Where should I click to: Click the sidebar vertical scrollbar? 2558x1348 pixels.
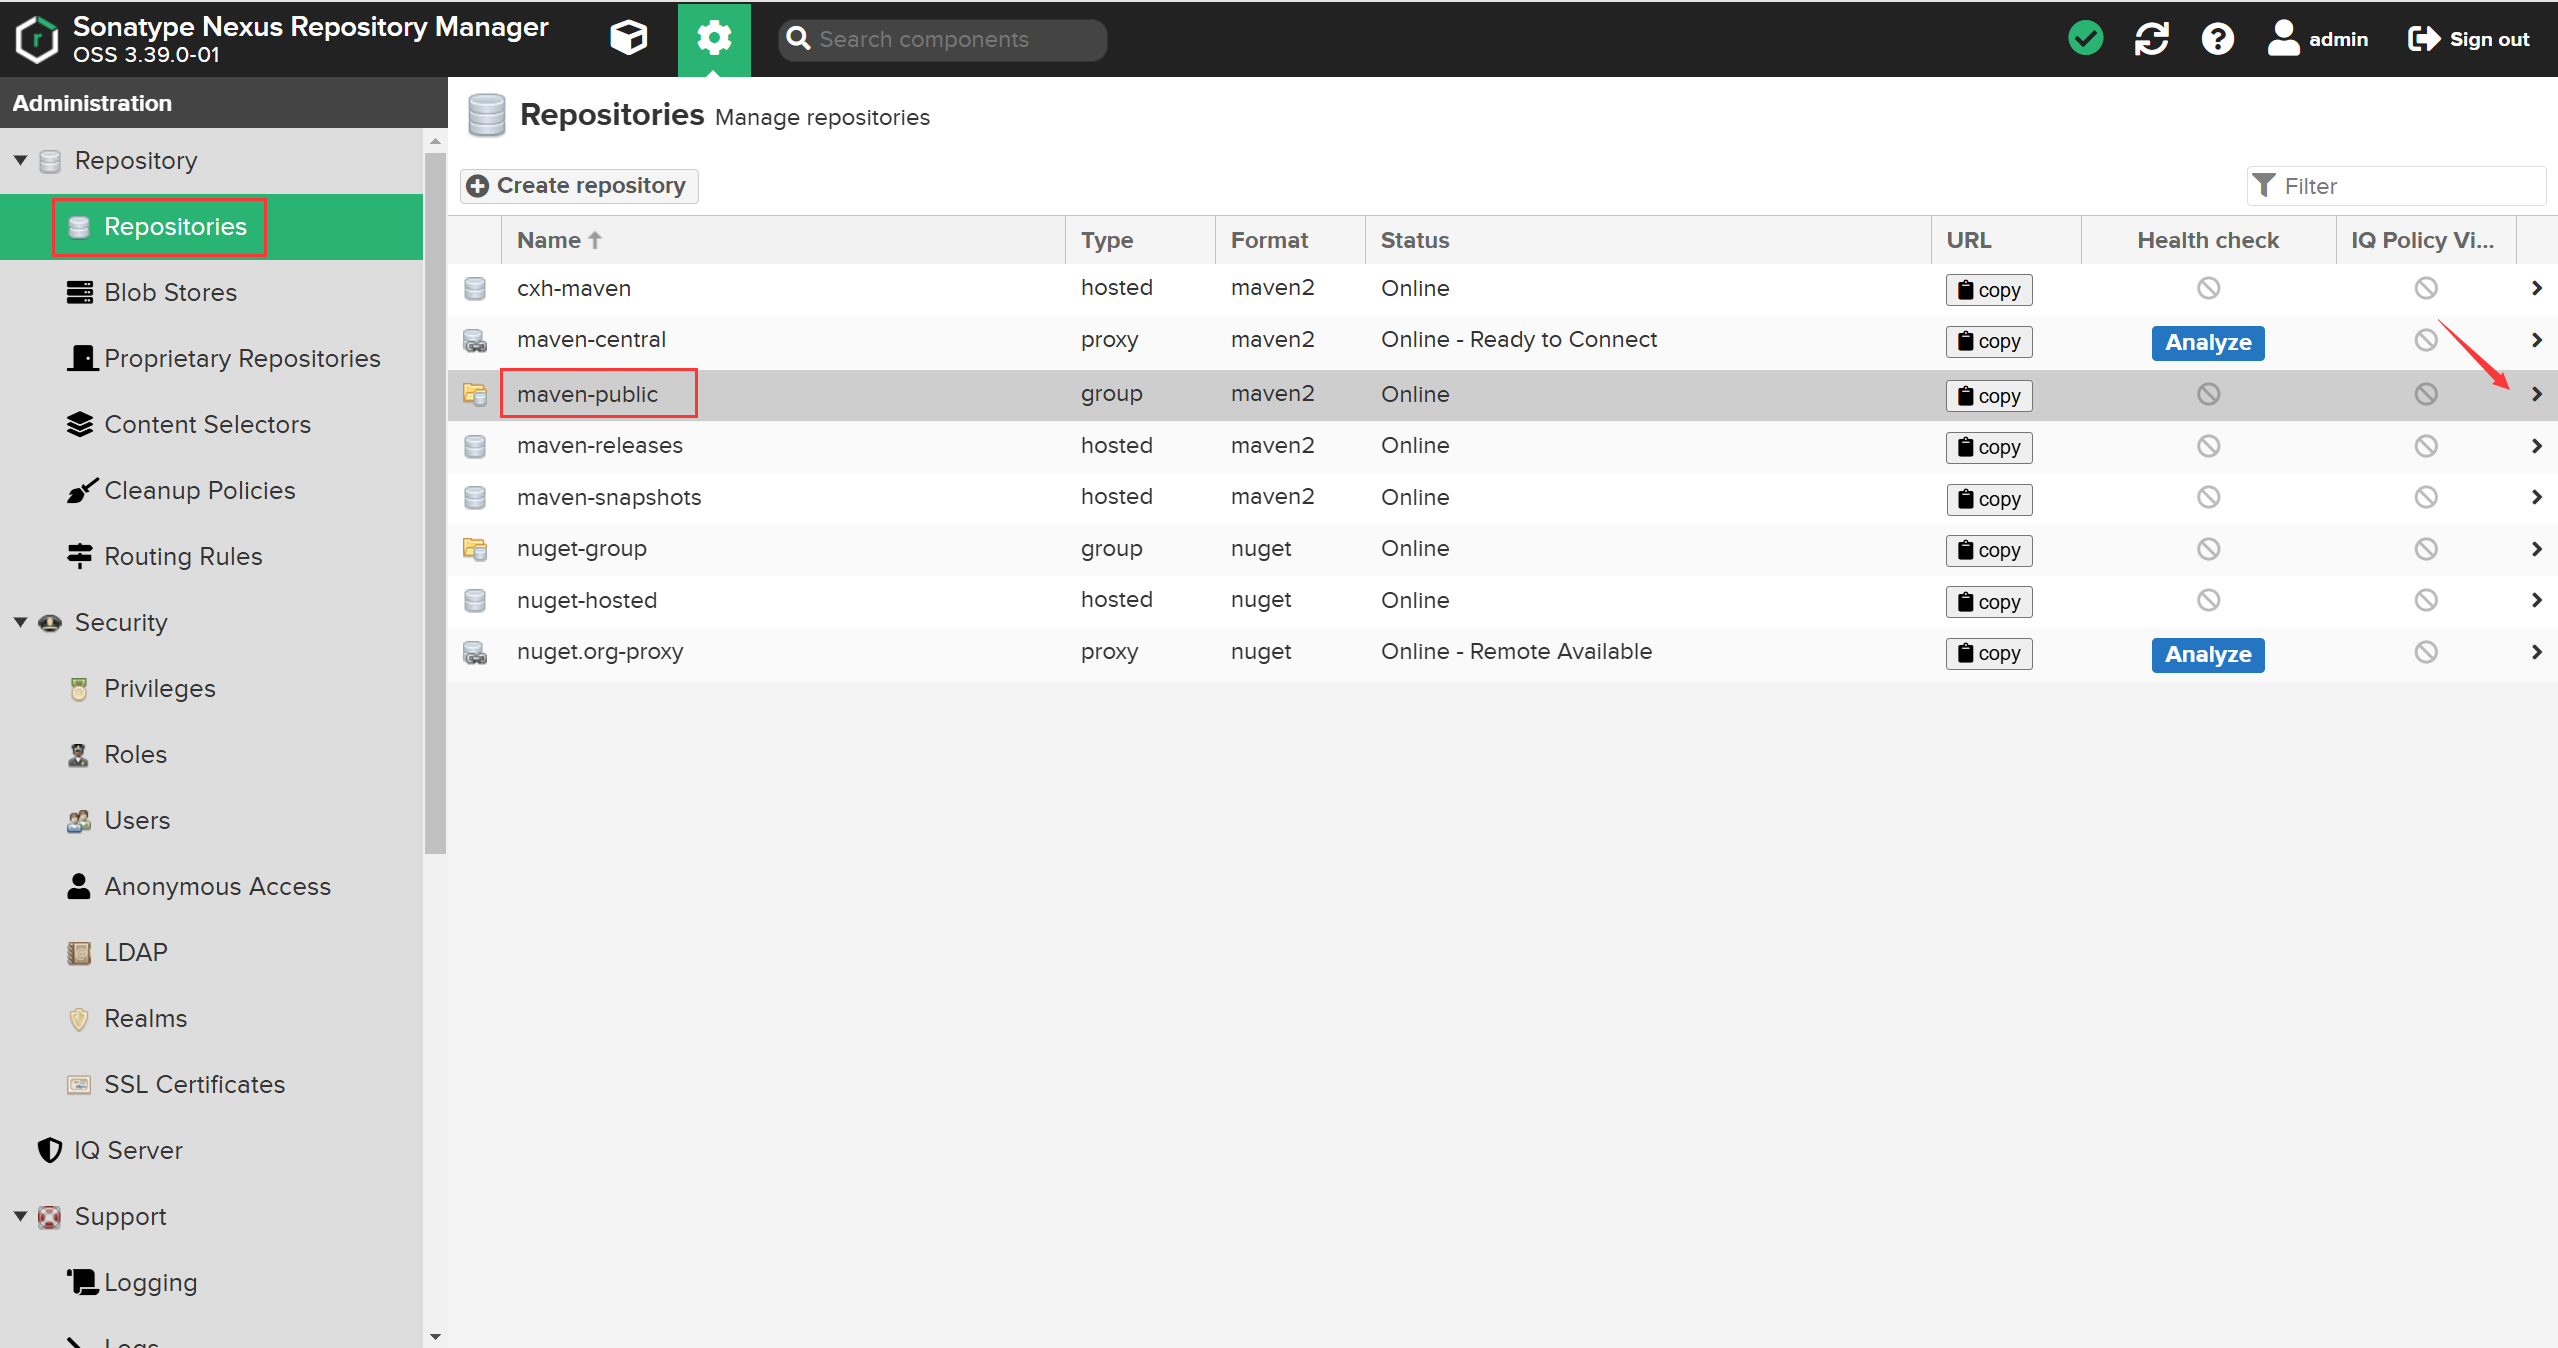[x=435, y=500]
